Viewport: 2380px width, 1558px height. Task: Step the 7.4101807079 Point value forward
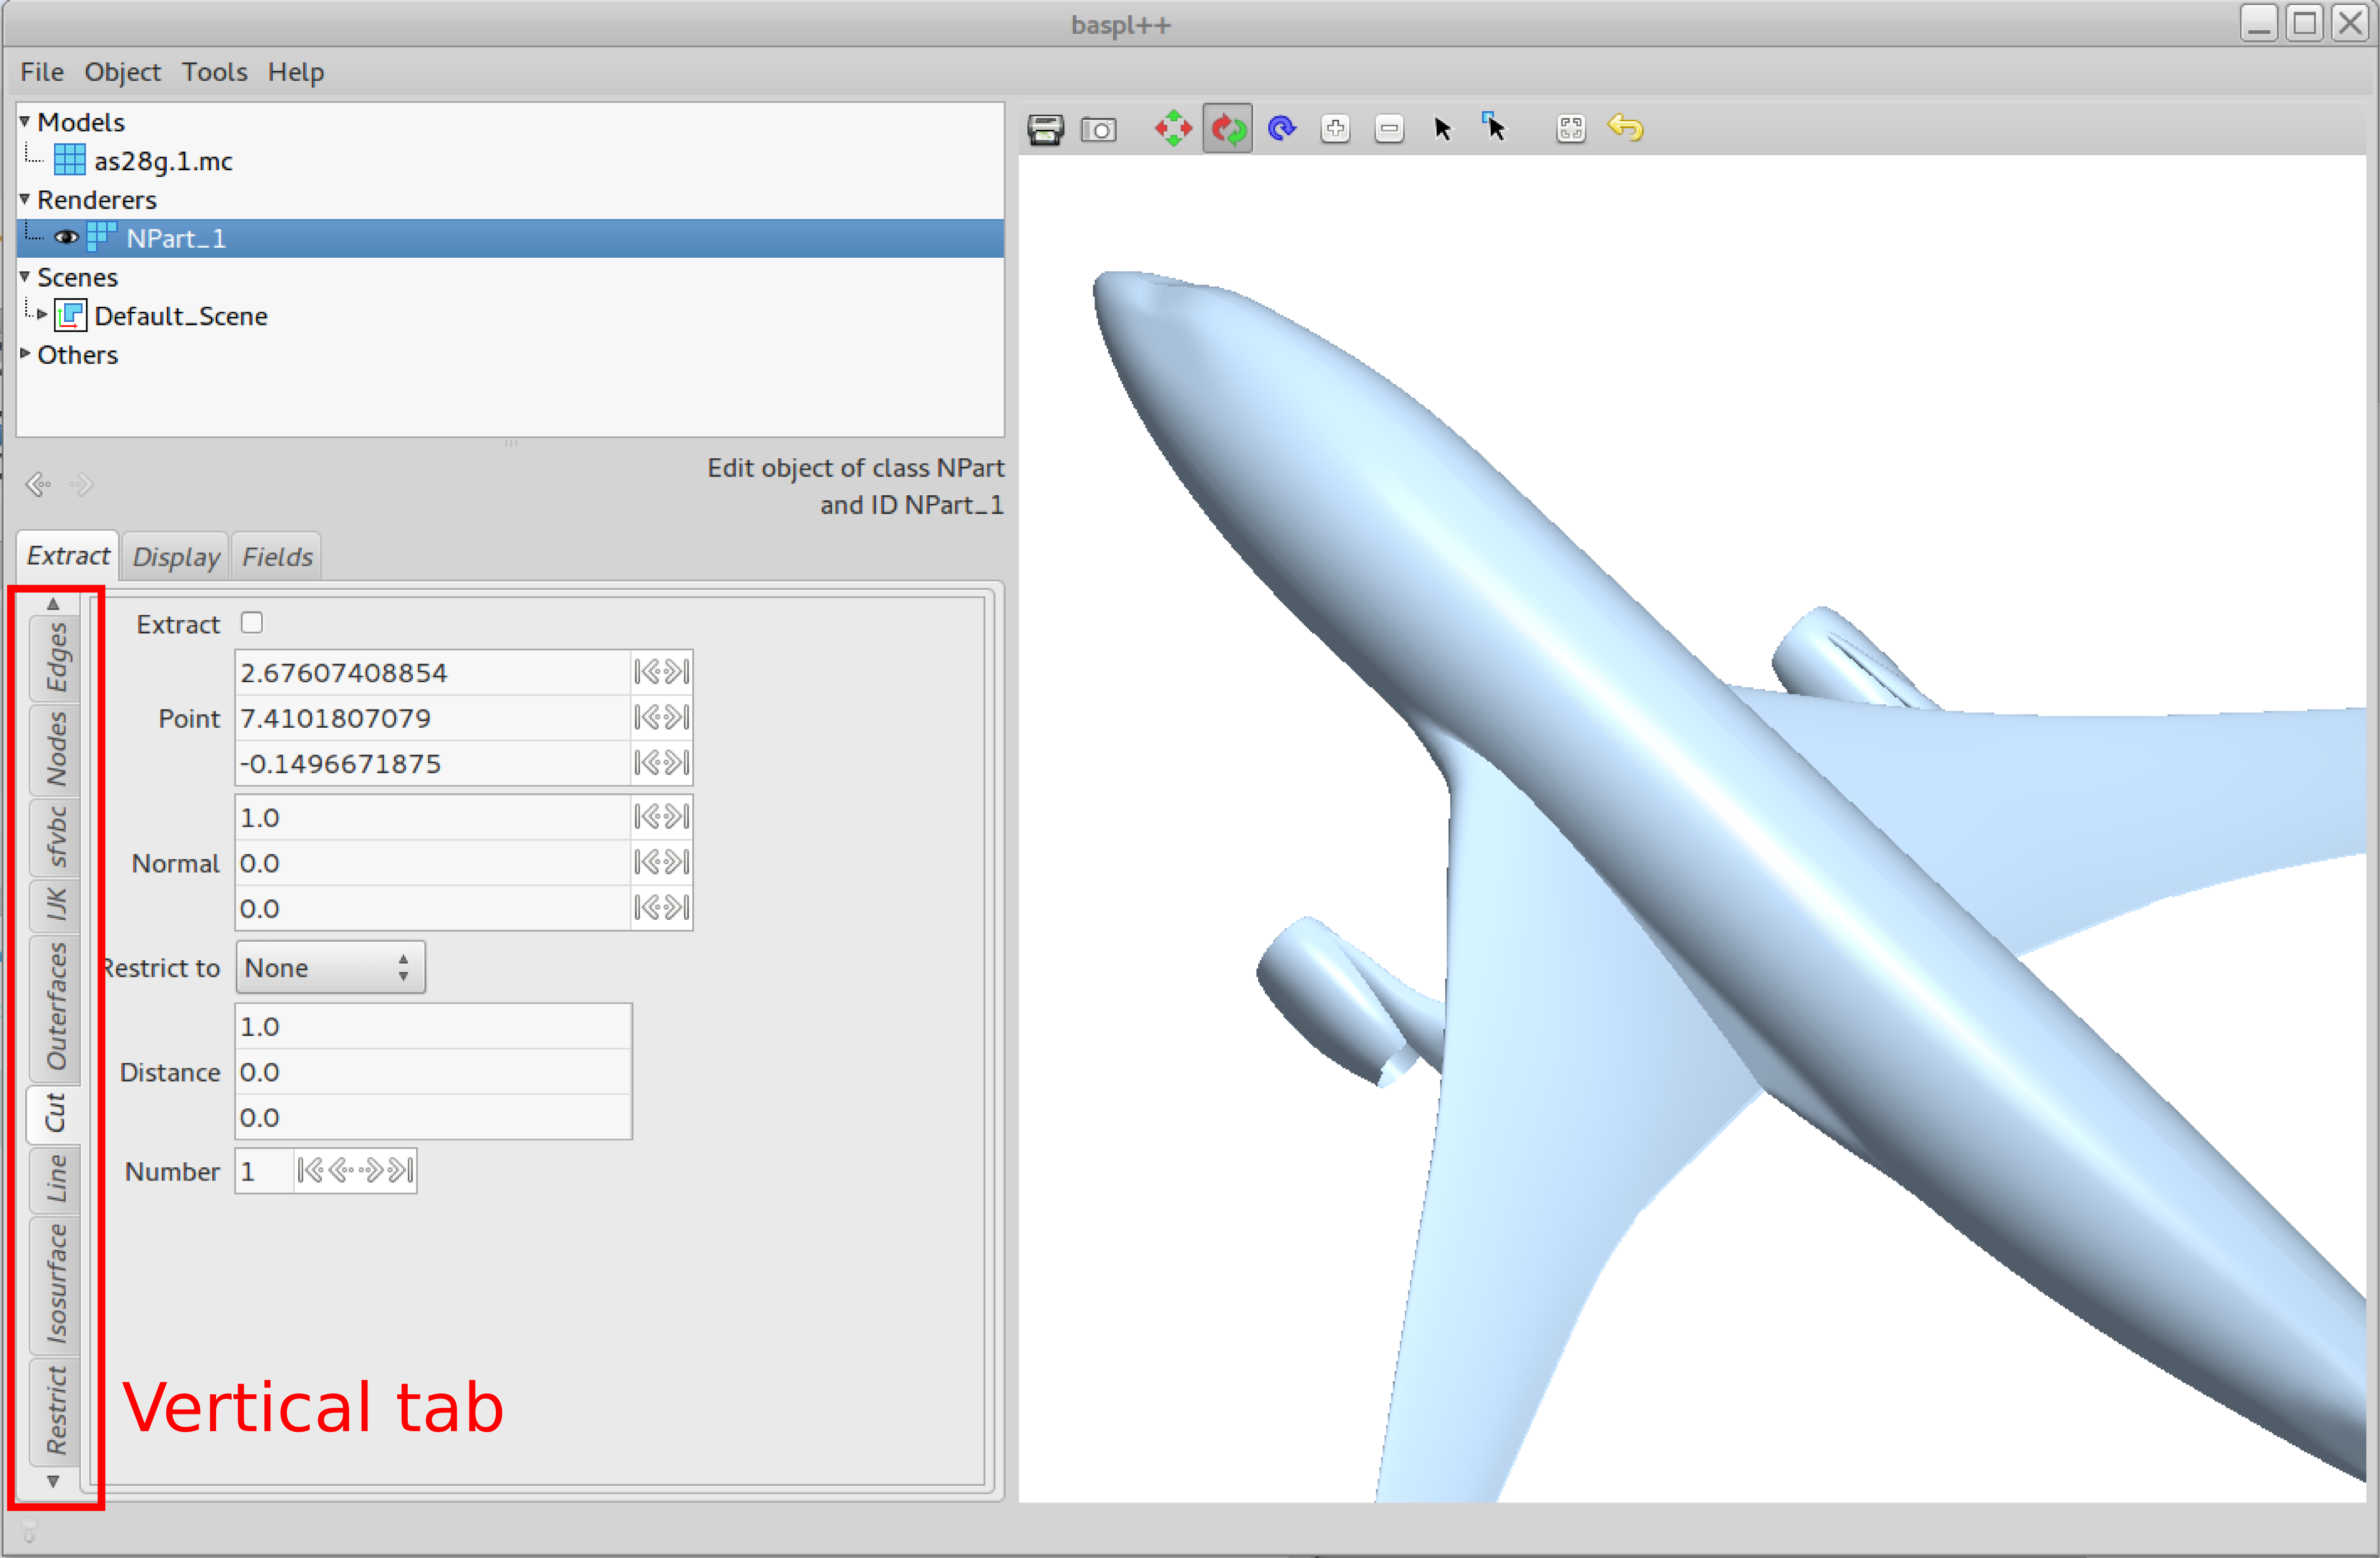(677, 717)
